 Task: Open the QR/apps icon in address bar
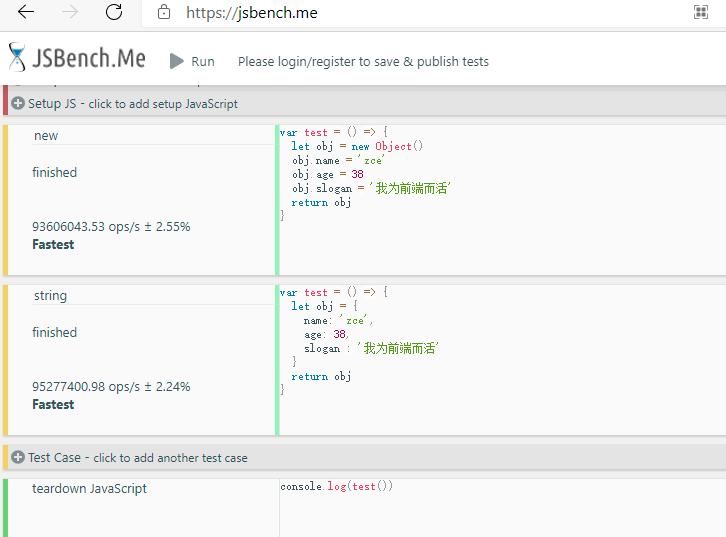point(701,12)
